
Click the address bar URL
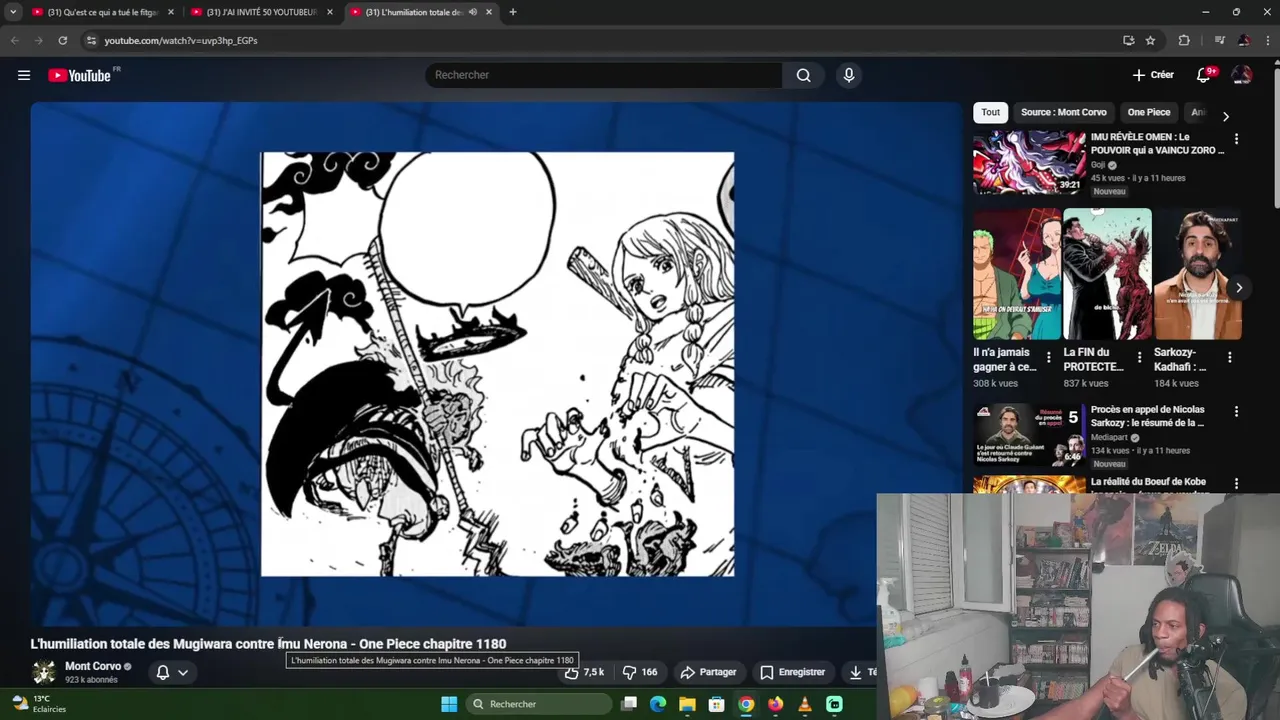click(x=181, y=40)
